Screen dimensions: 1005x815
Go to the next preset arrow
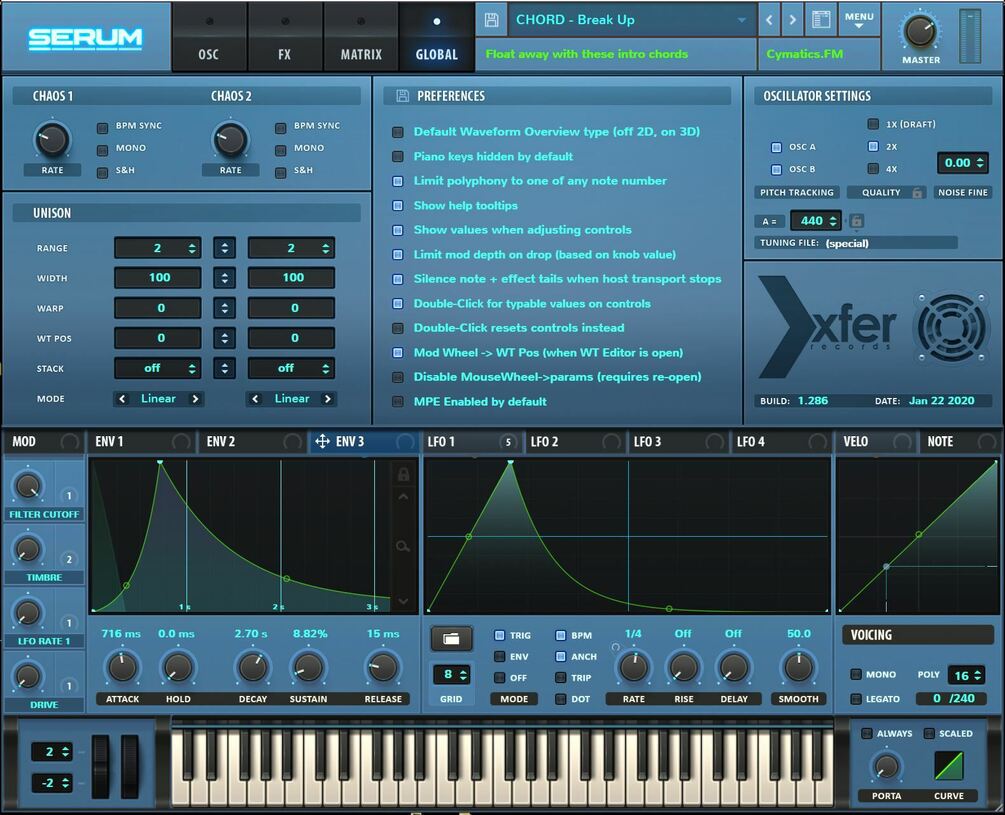[x=792, y=20]
